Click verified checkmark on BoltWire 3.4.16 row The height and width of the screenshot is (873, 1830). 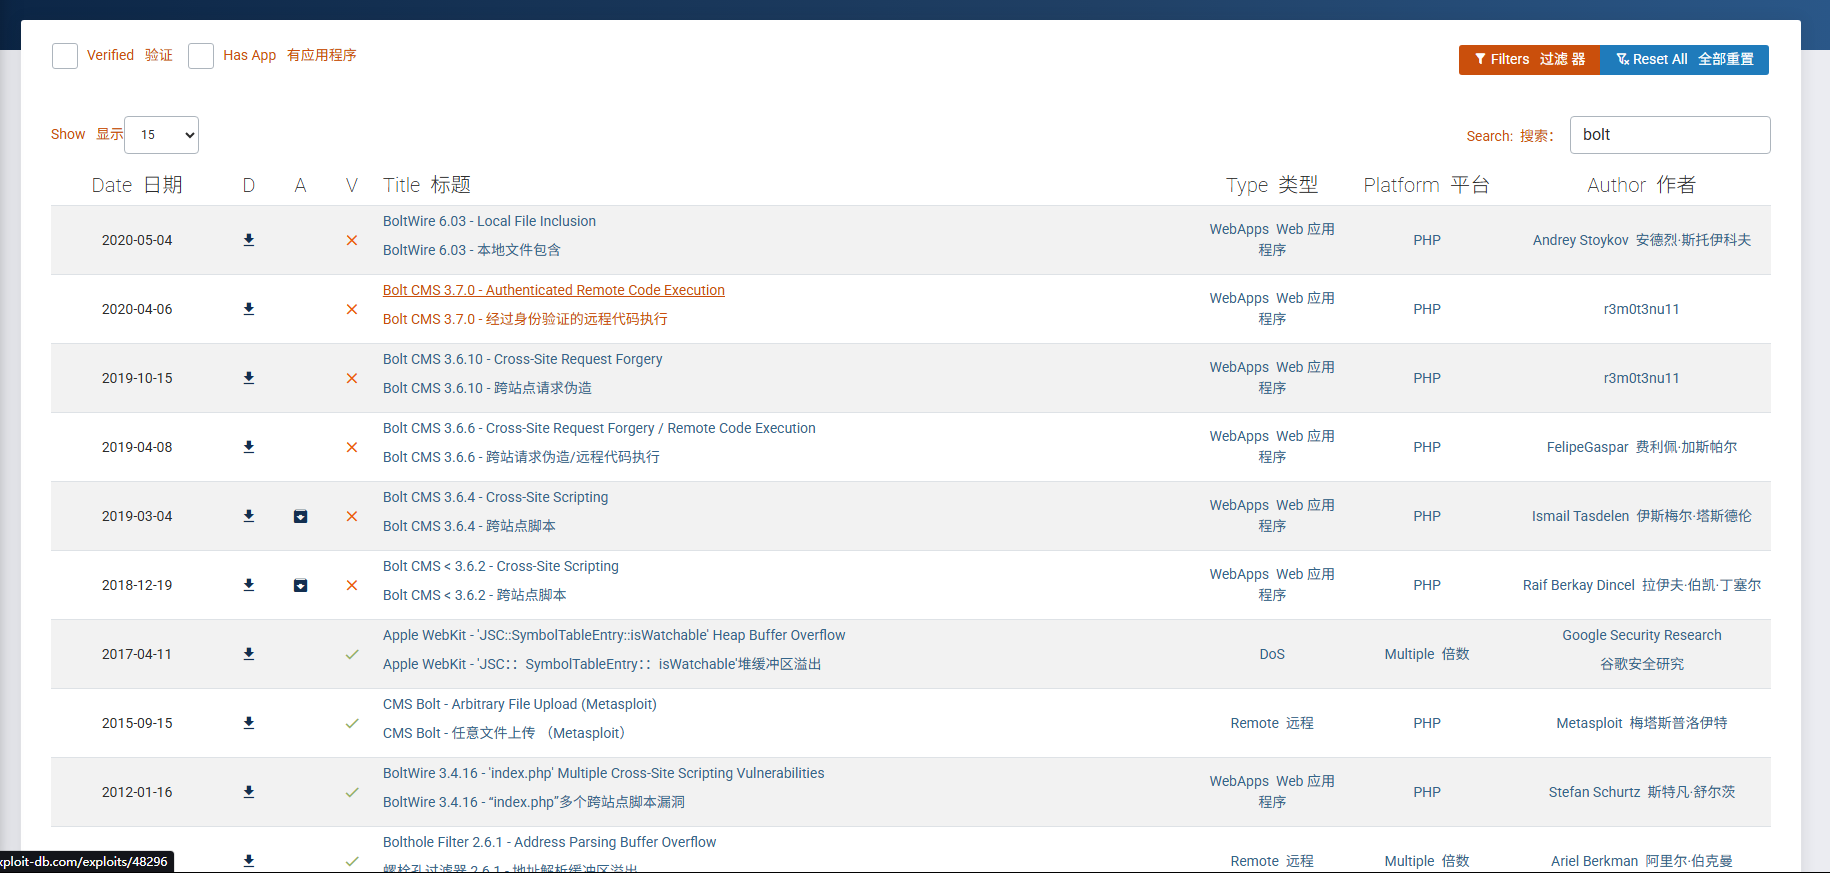(352, 792)
